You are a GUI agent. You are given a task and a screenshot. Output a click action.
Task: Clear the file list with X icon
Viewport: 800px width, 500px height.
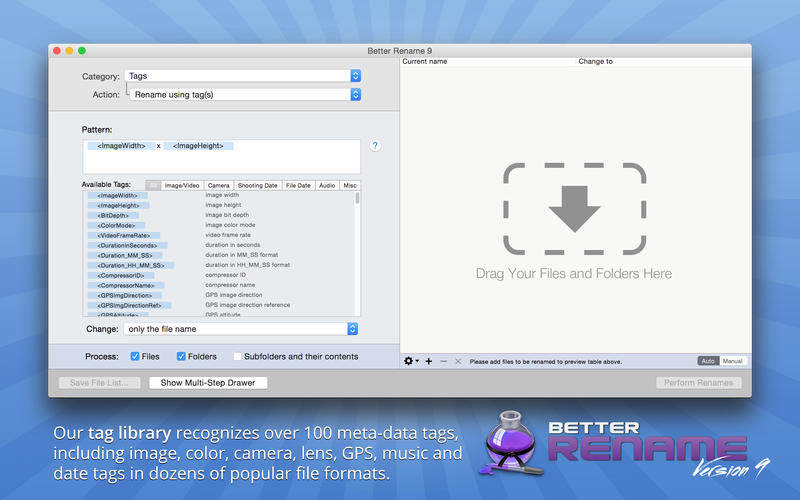458,361
